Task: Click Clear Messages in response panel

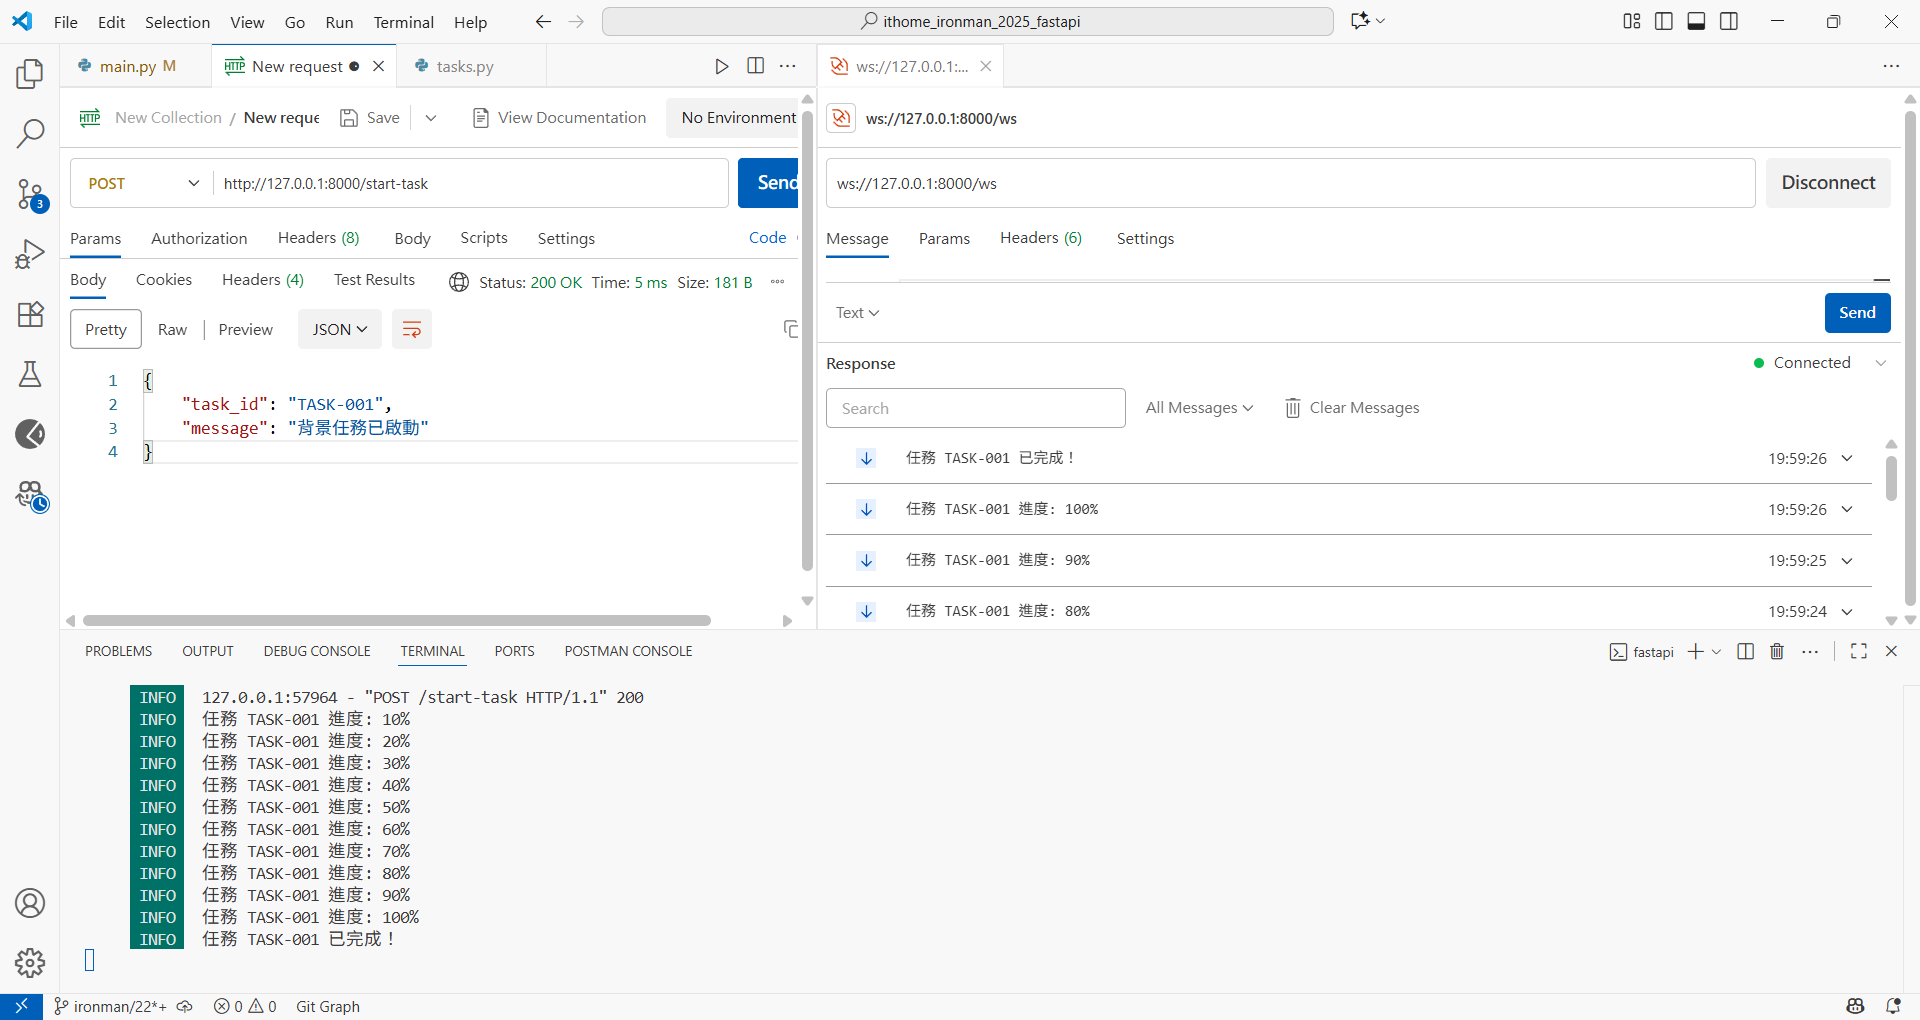Action: pos(1352,408)
